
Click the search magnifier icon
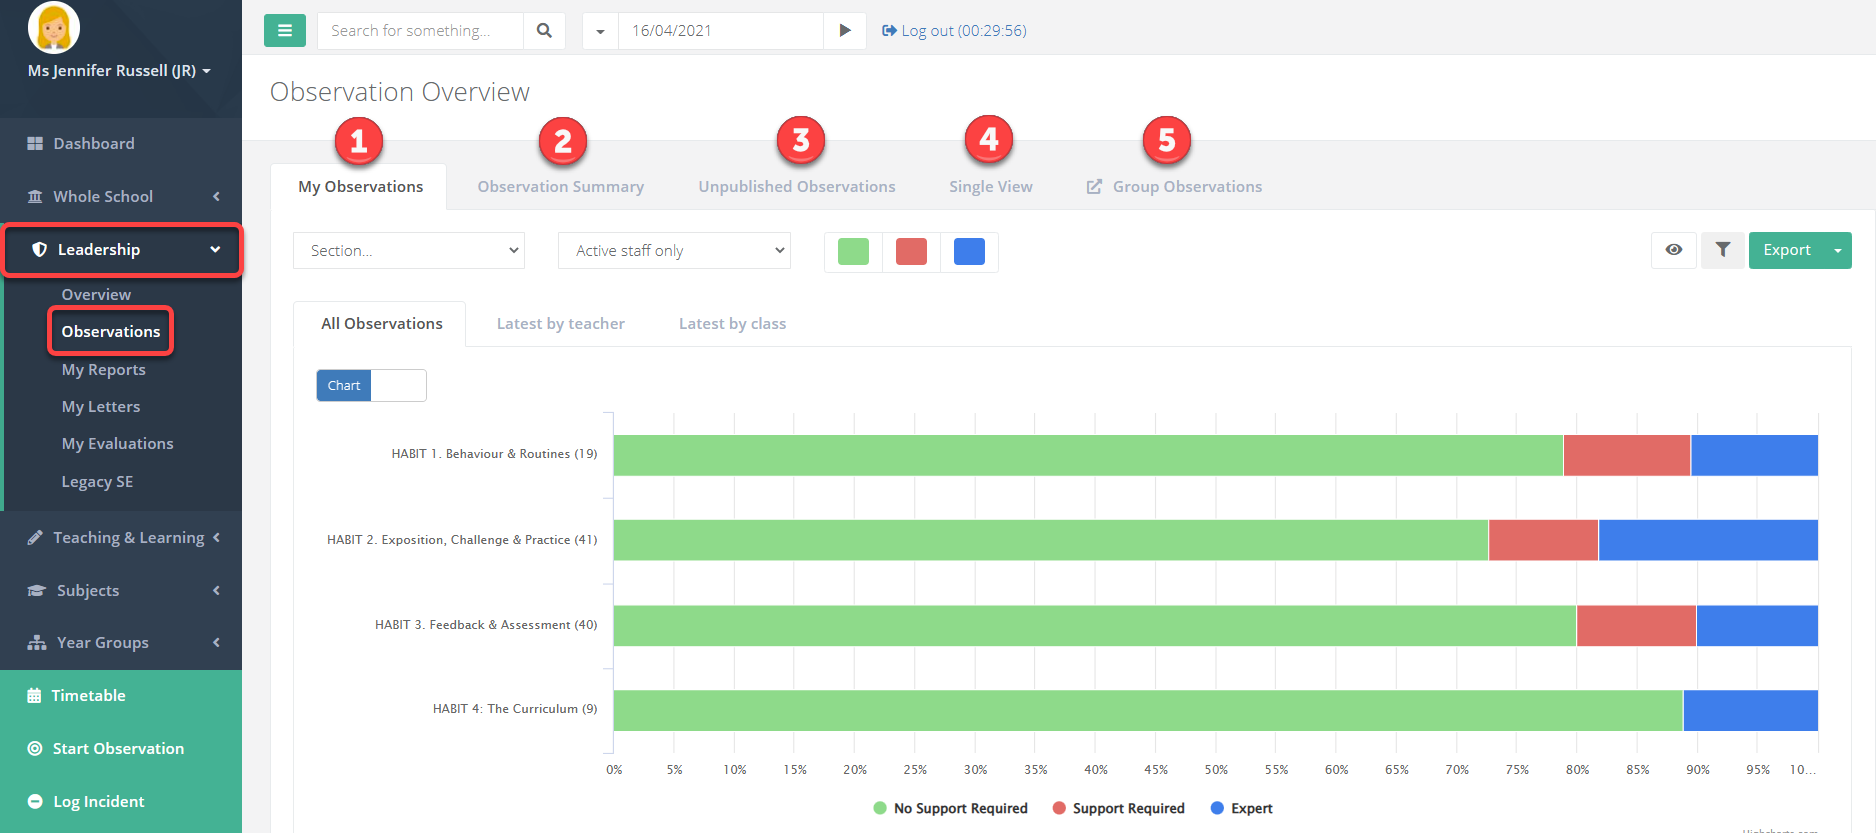point(544,31)
